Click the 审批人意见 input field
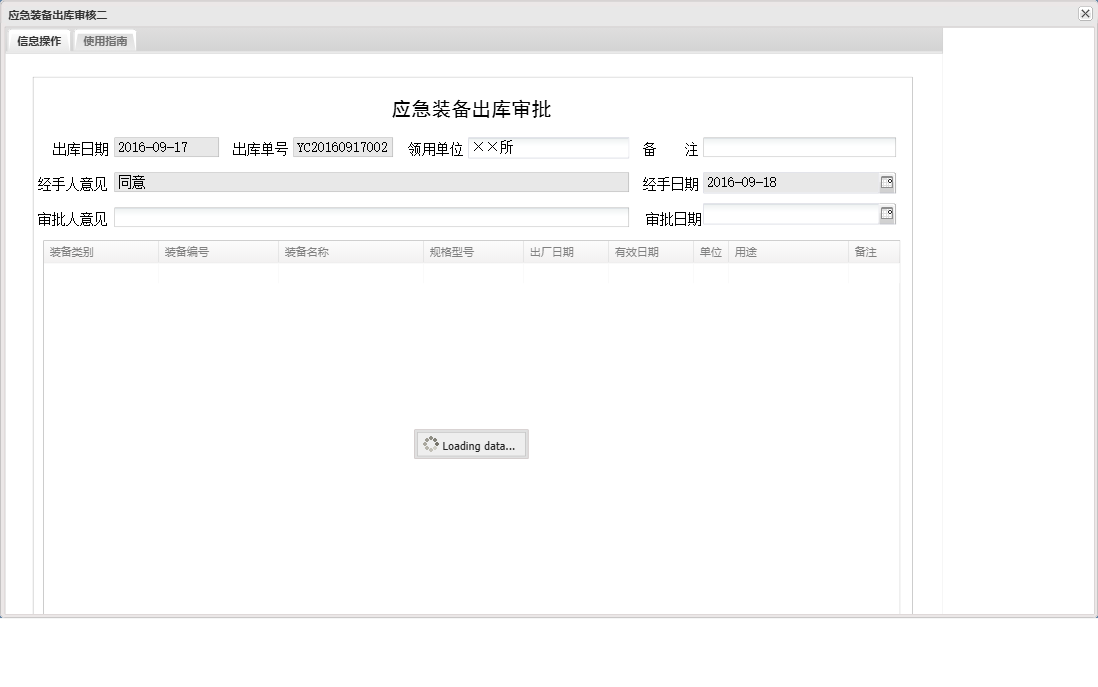This screenshot has height=687, width=1098. [370, 217]
